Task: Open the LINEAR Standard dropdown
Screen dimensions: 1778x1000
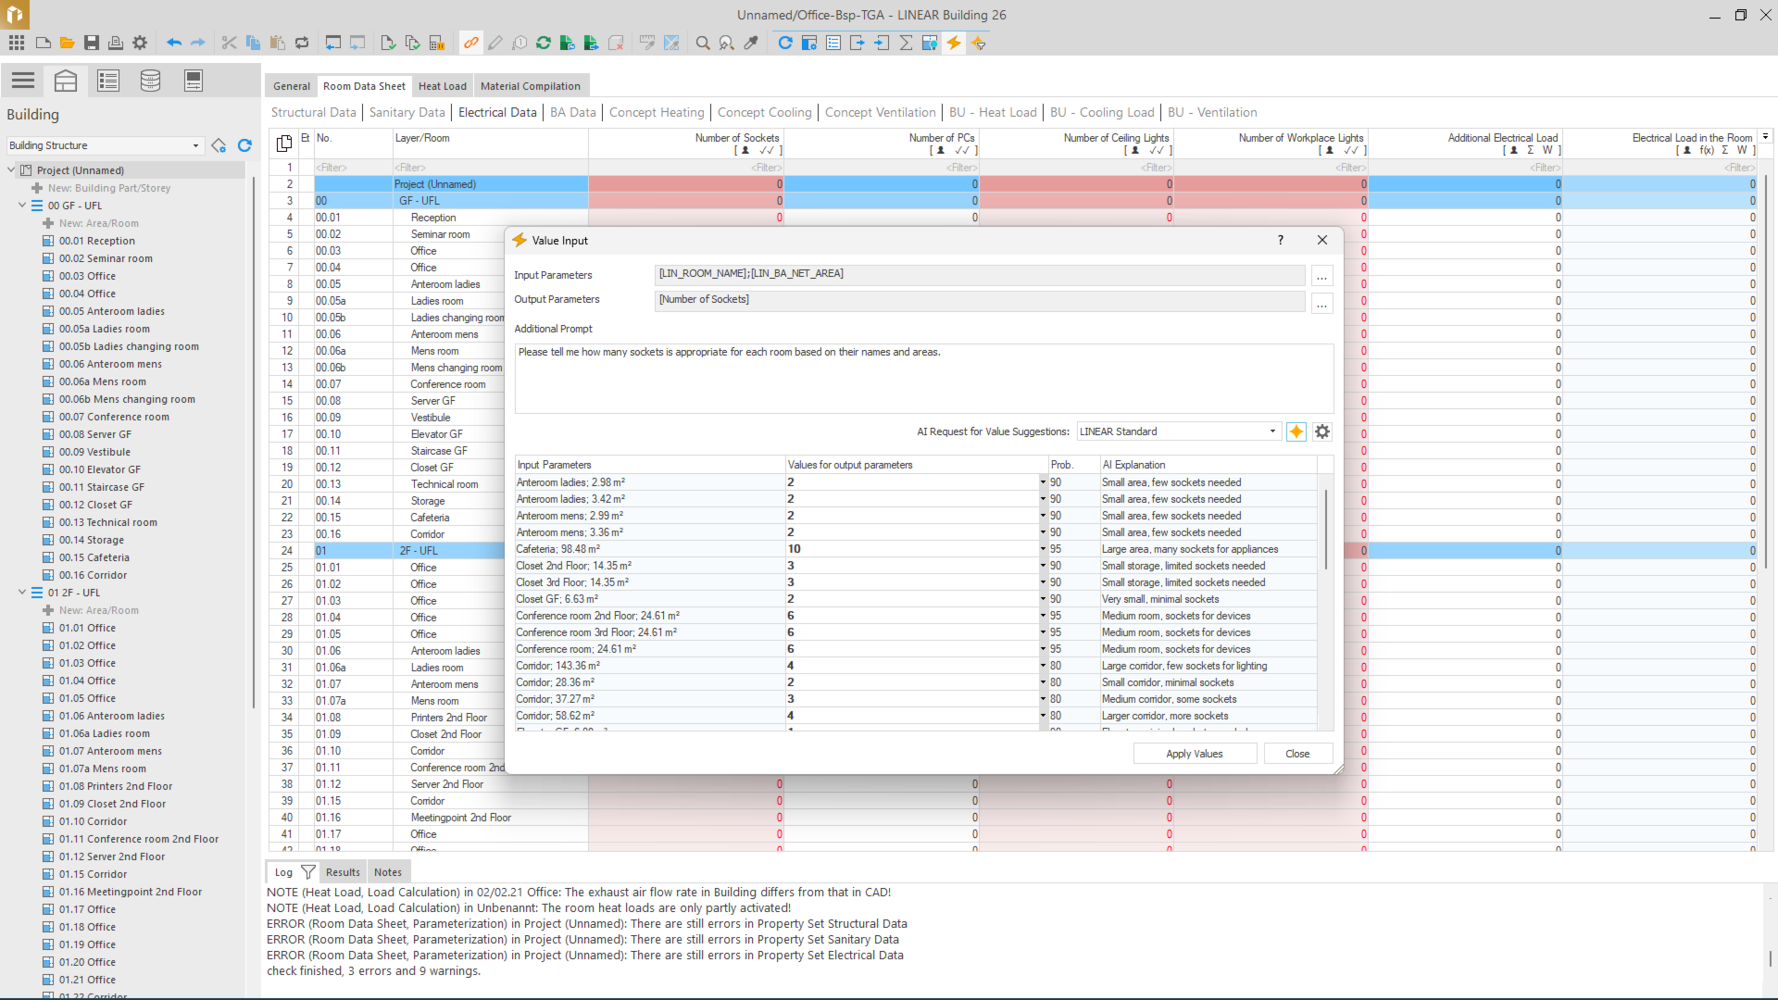Action: pyautogui.click(x=1179, y=432)
